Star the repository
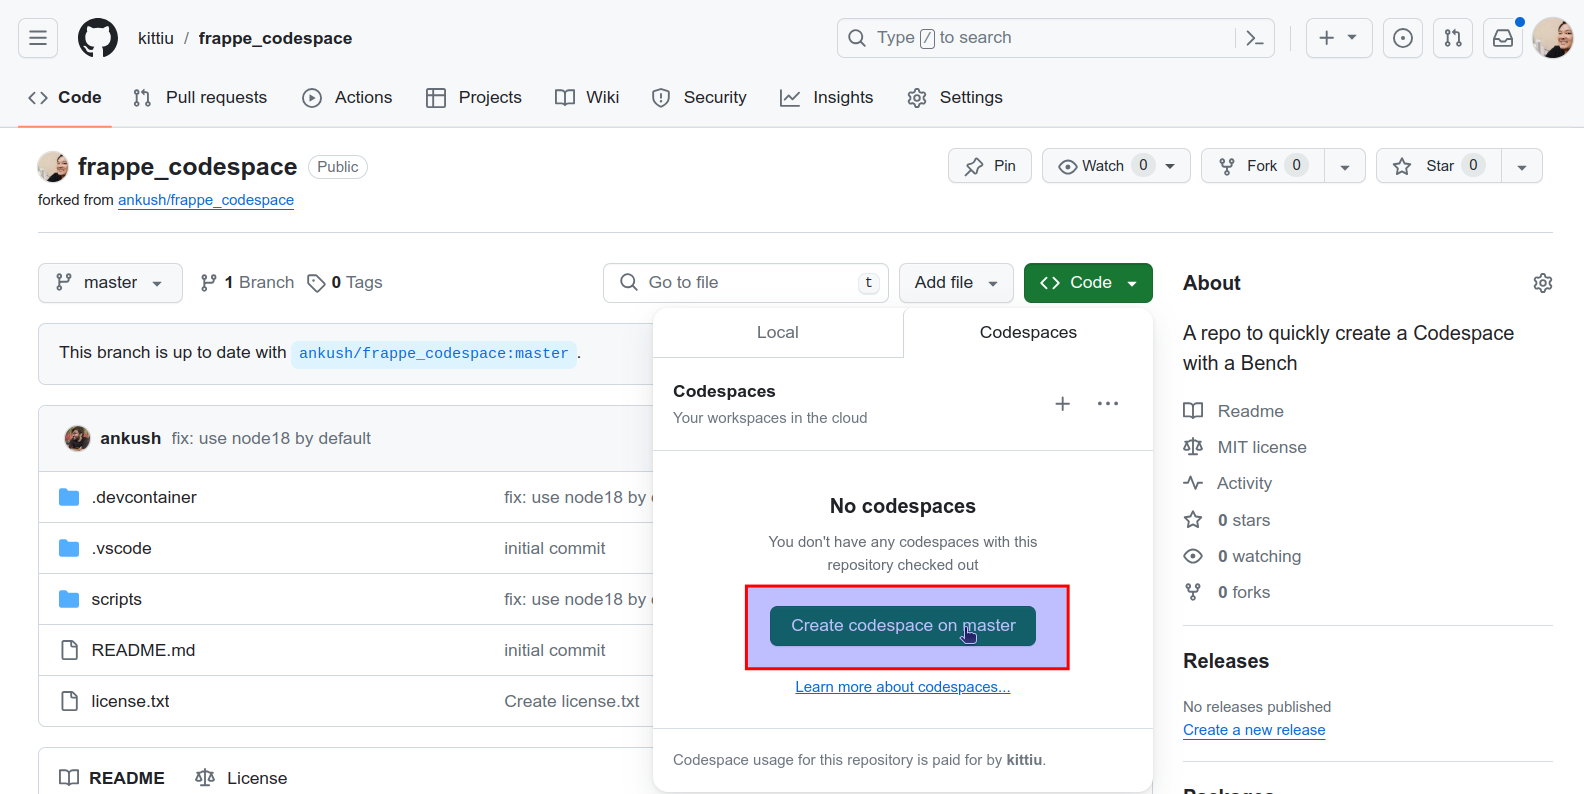The height and width of the screenshot is (794, 1584). (x=1438, y=166)
